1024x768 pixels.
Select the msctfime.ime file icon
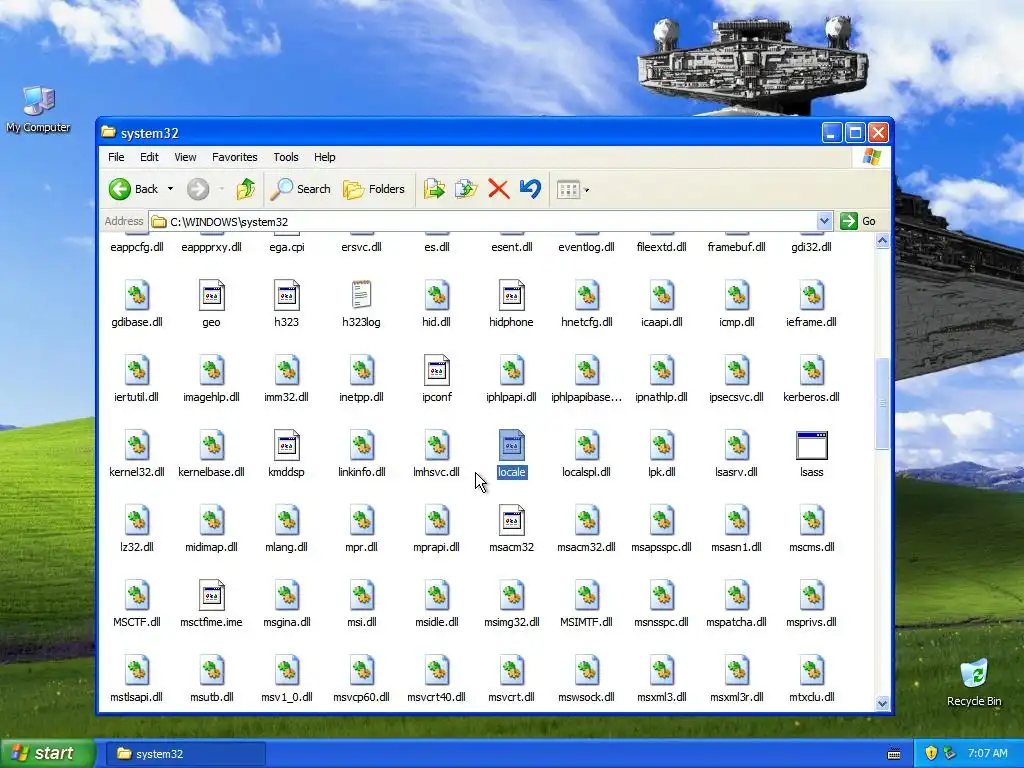pos(211,596)
